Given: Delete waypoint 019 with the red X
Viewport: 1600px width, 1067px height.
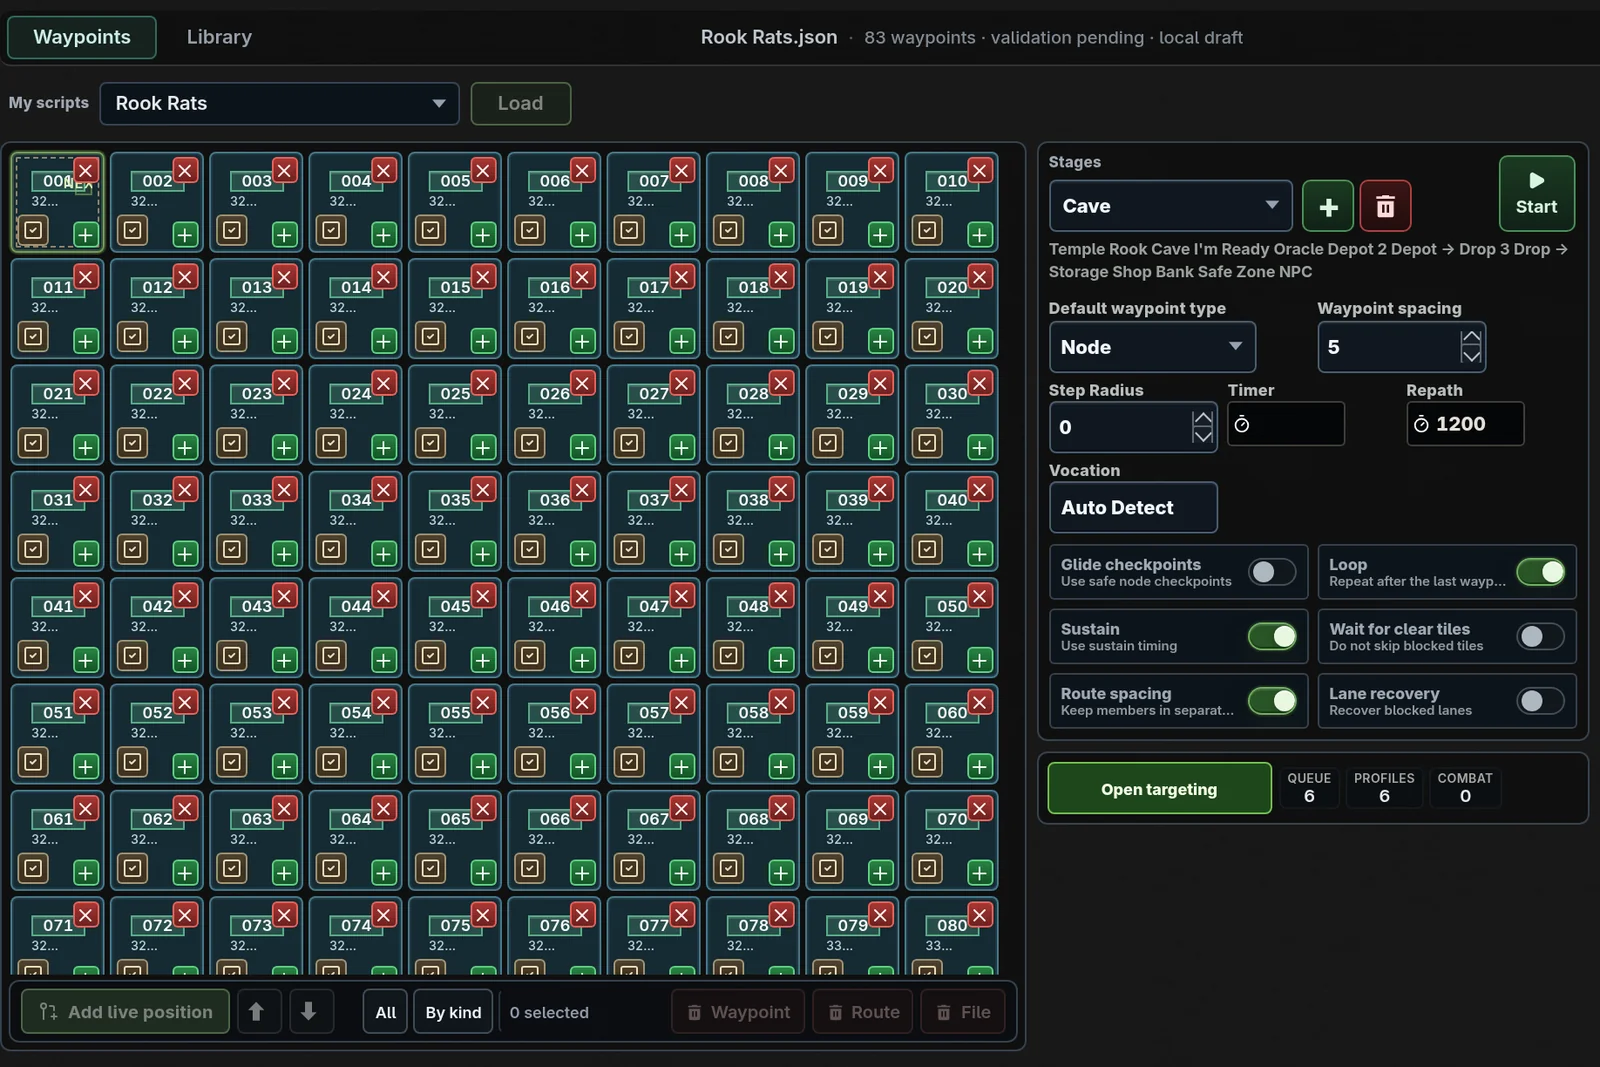Looking at the screenshot, I should coord(881,276).
